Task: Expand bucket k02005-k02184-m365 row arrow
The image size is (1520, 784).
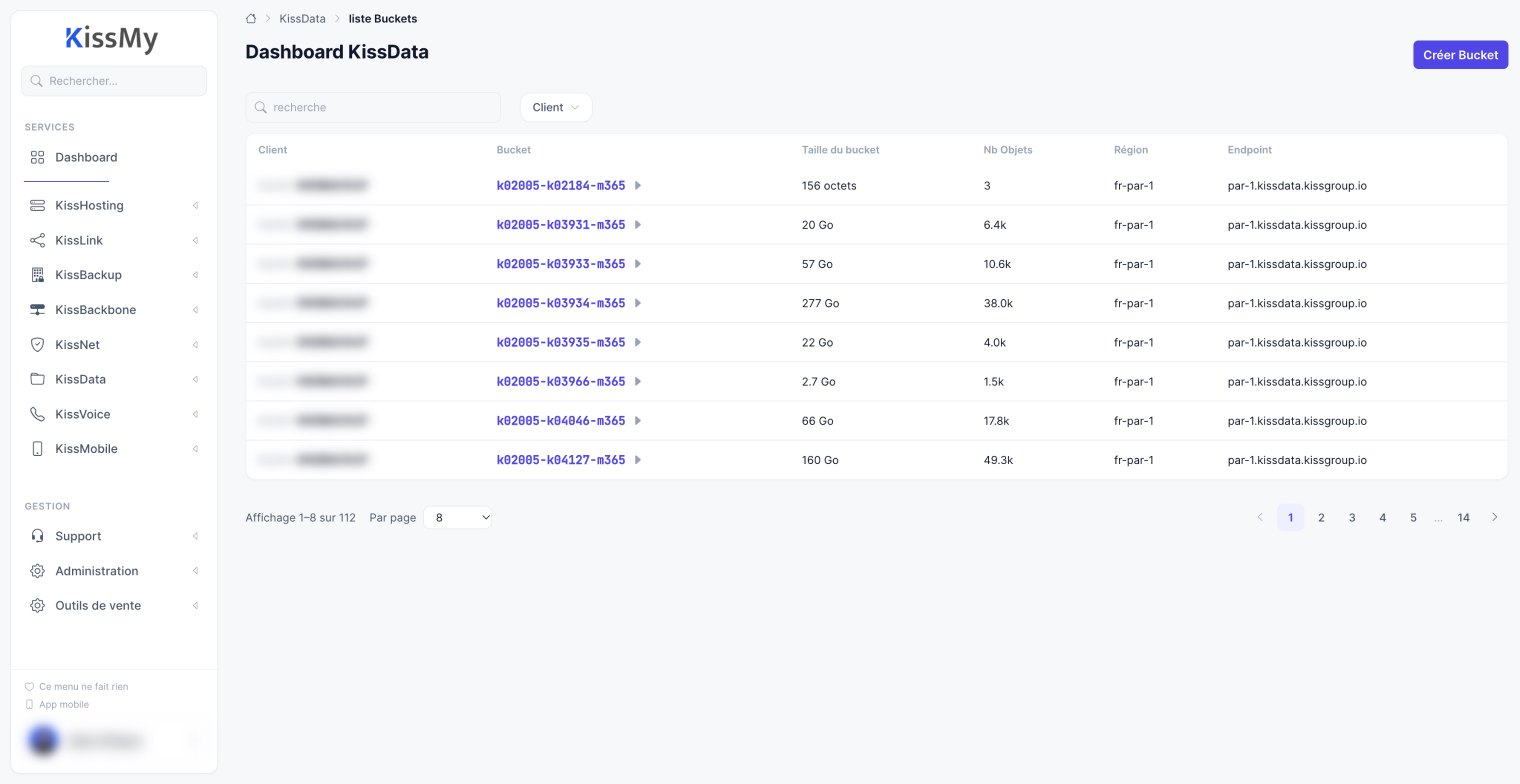Action: [x=638, y=185]
